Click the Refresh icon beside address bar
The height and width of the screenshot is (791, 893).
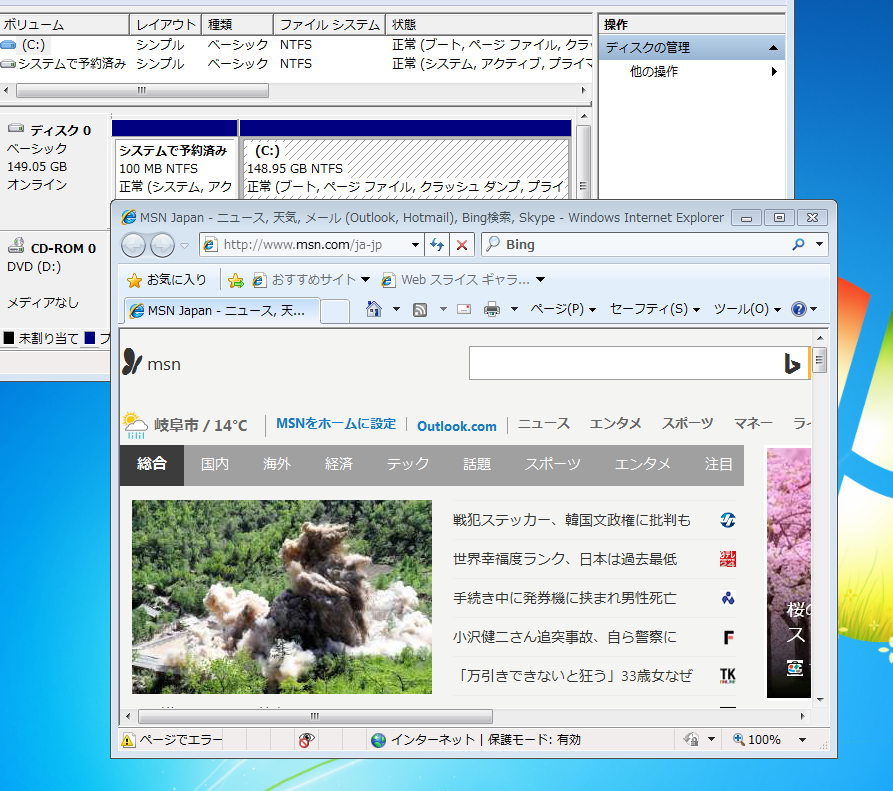click(x=437, y=245)
